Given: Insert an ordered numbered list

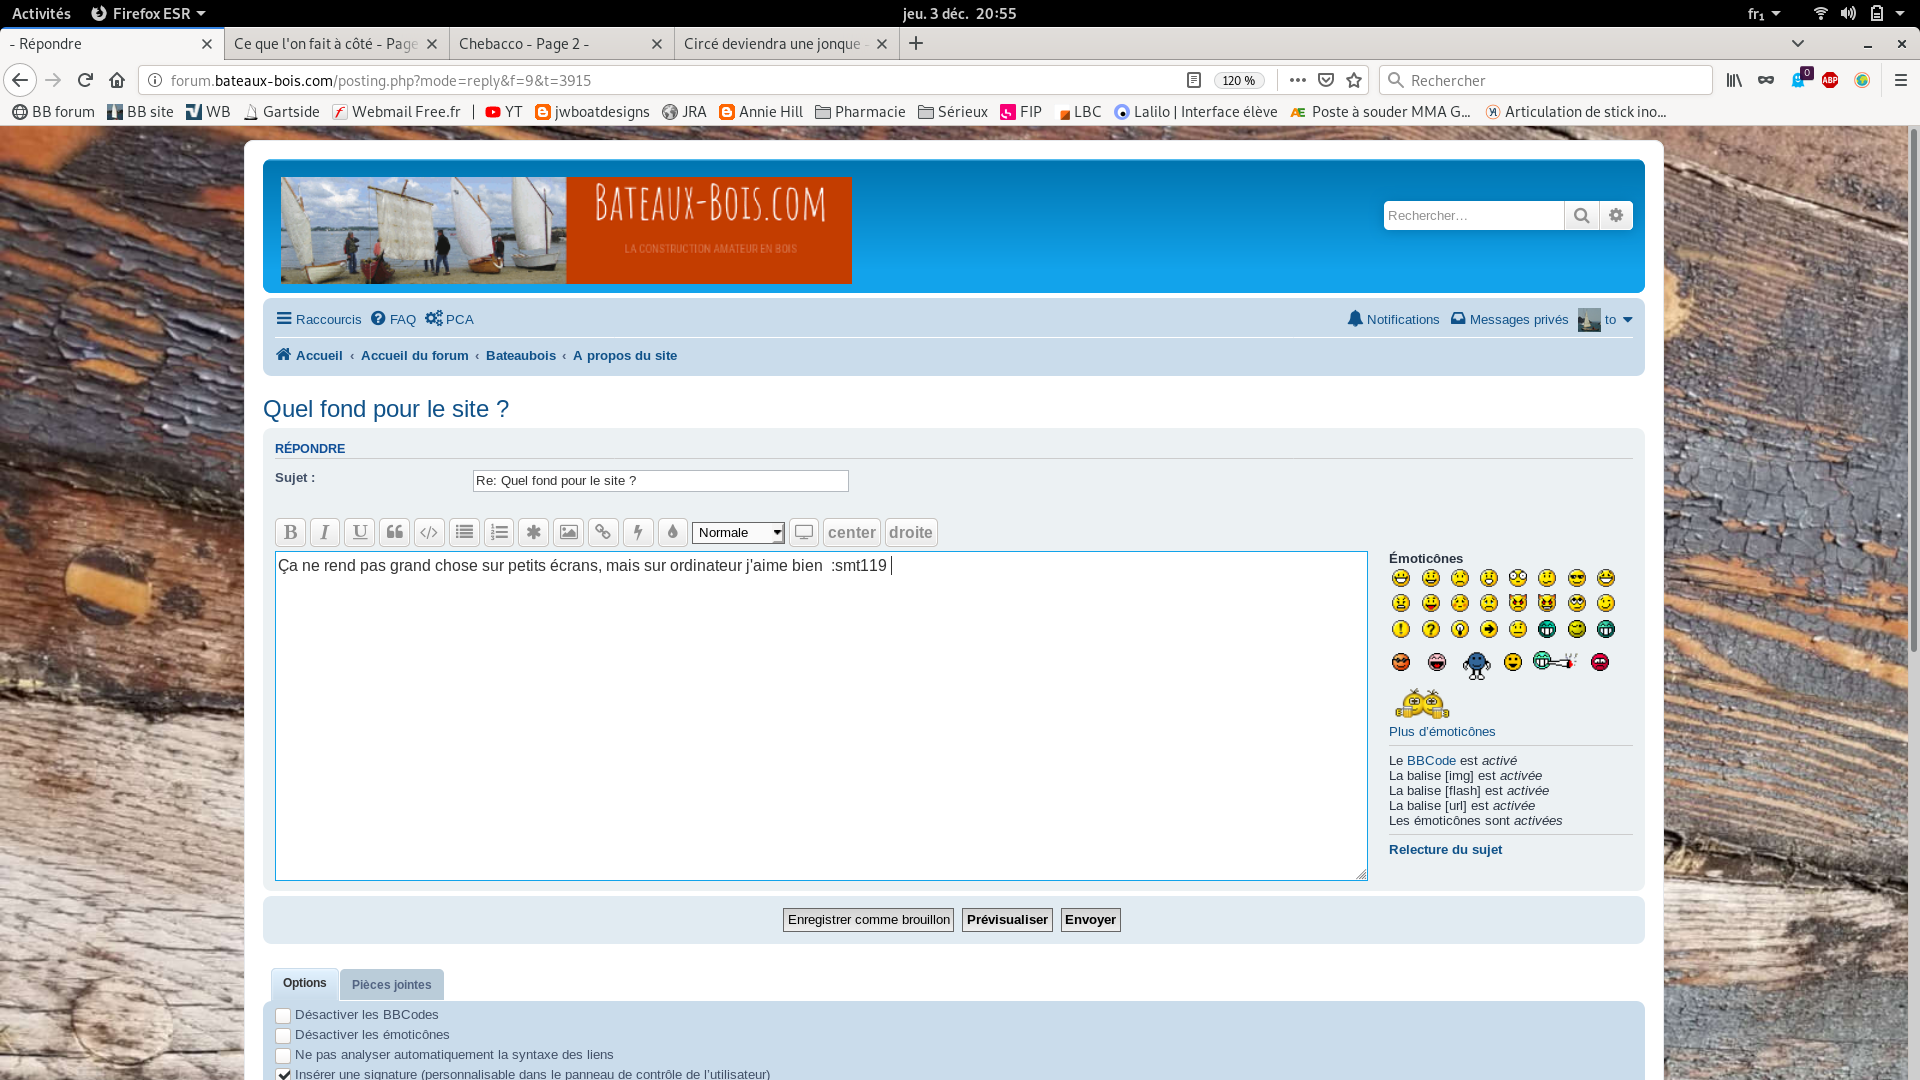Looking at the screenshot, I should 499,532.
